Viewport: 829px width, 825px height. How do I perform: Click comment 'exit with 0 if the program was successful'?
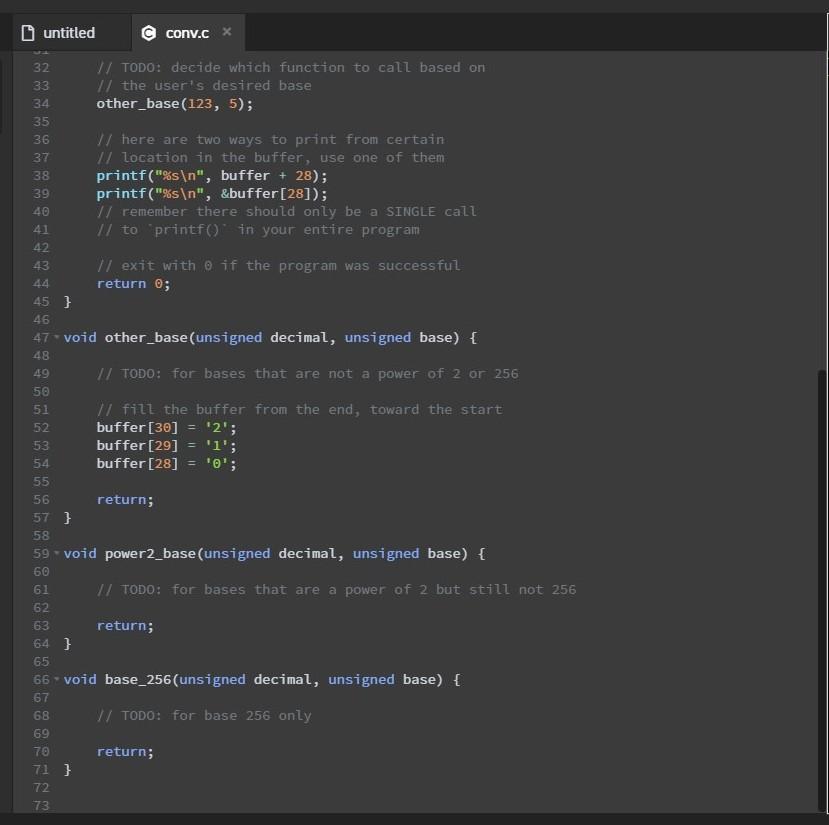[x=279, y=265]
